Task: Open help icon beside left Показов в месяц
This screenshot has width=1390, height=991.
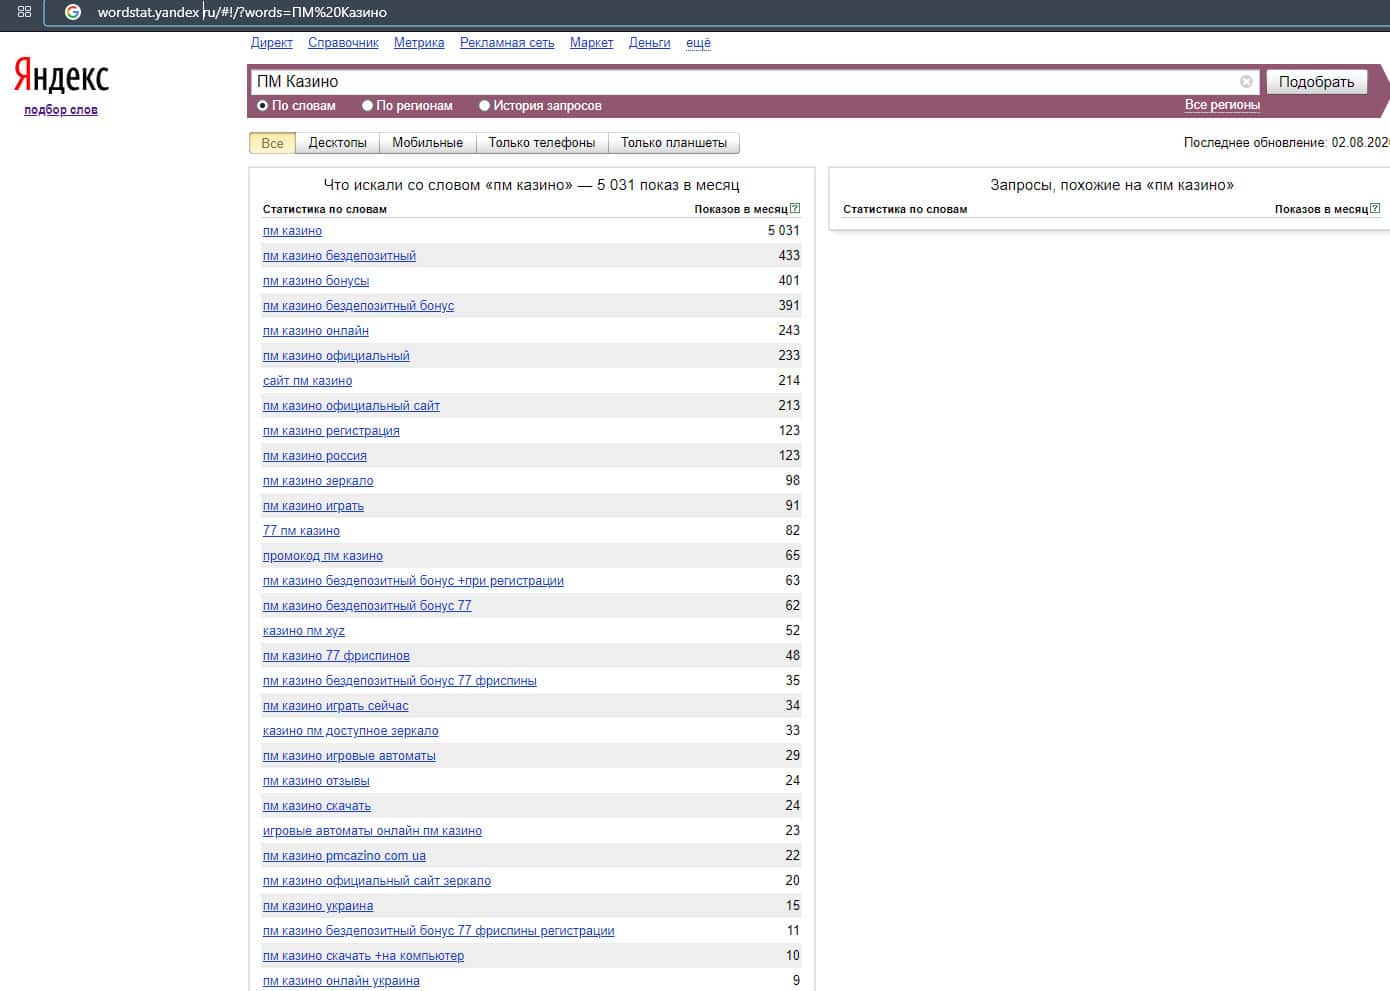Action: pyautogui.click(x=795, y=209)
